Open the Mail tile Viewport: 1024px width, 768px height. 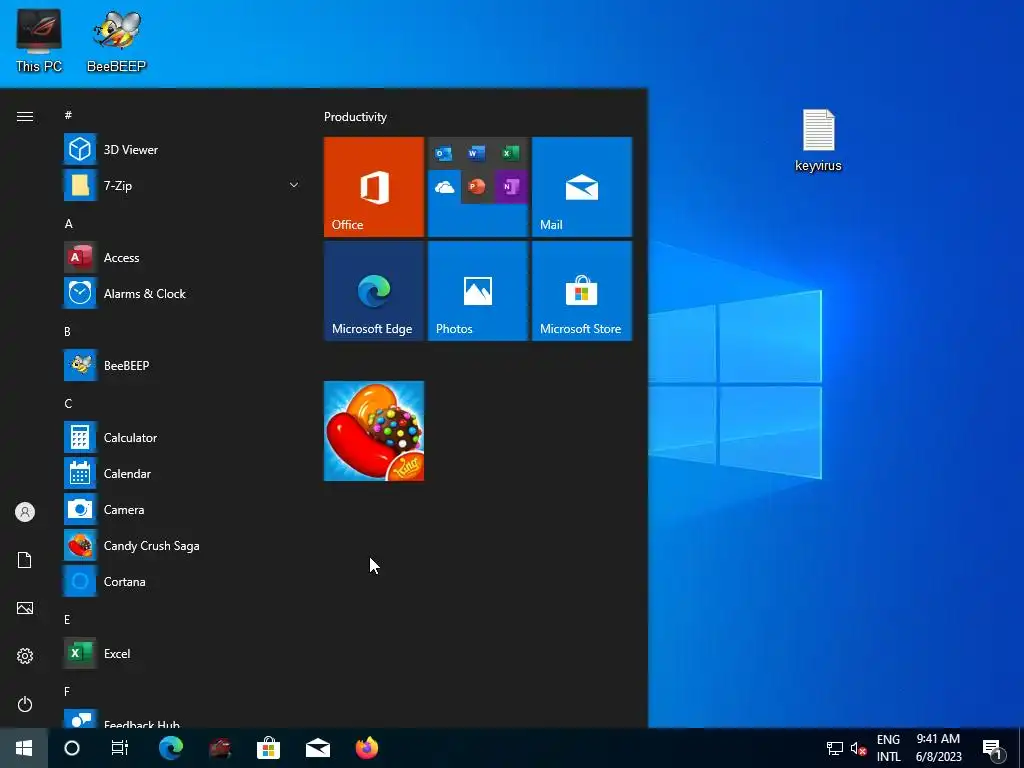(582, 187)
